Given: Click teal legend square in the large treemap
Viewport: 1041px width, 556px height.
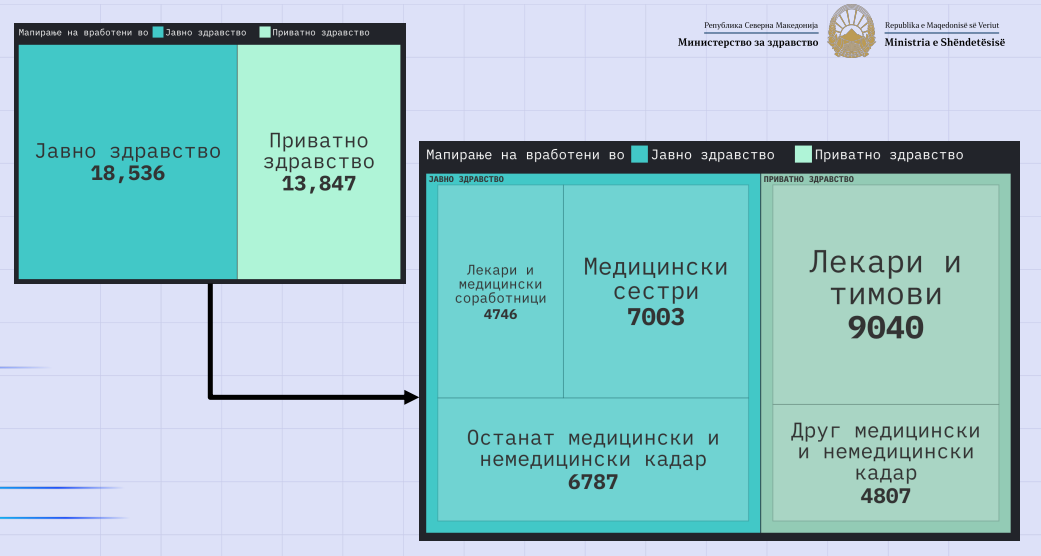Looking at the screenshot, I should (639, 154).
